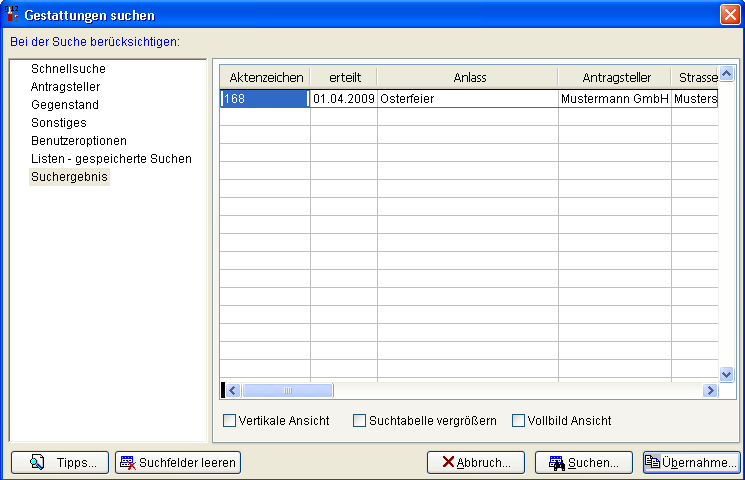The height and width of the screenshot is (480, 745).
Task: Click the Anlass column header
Action: (x=466, y=78)
